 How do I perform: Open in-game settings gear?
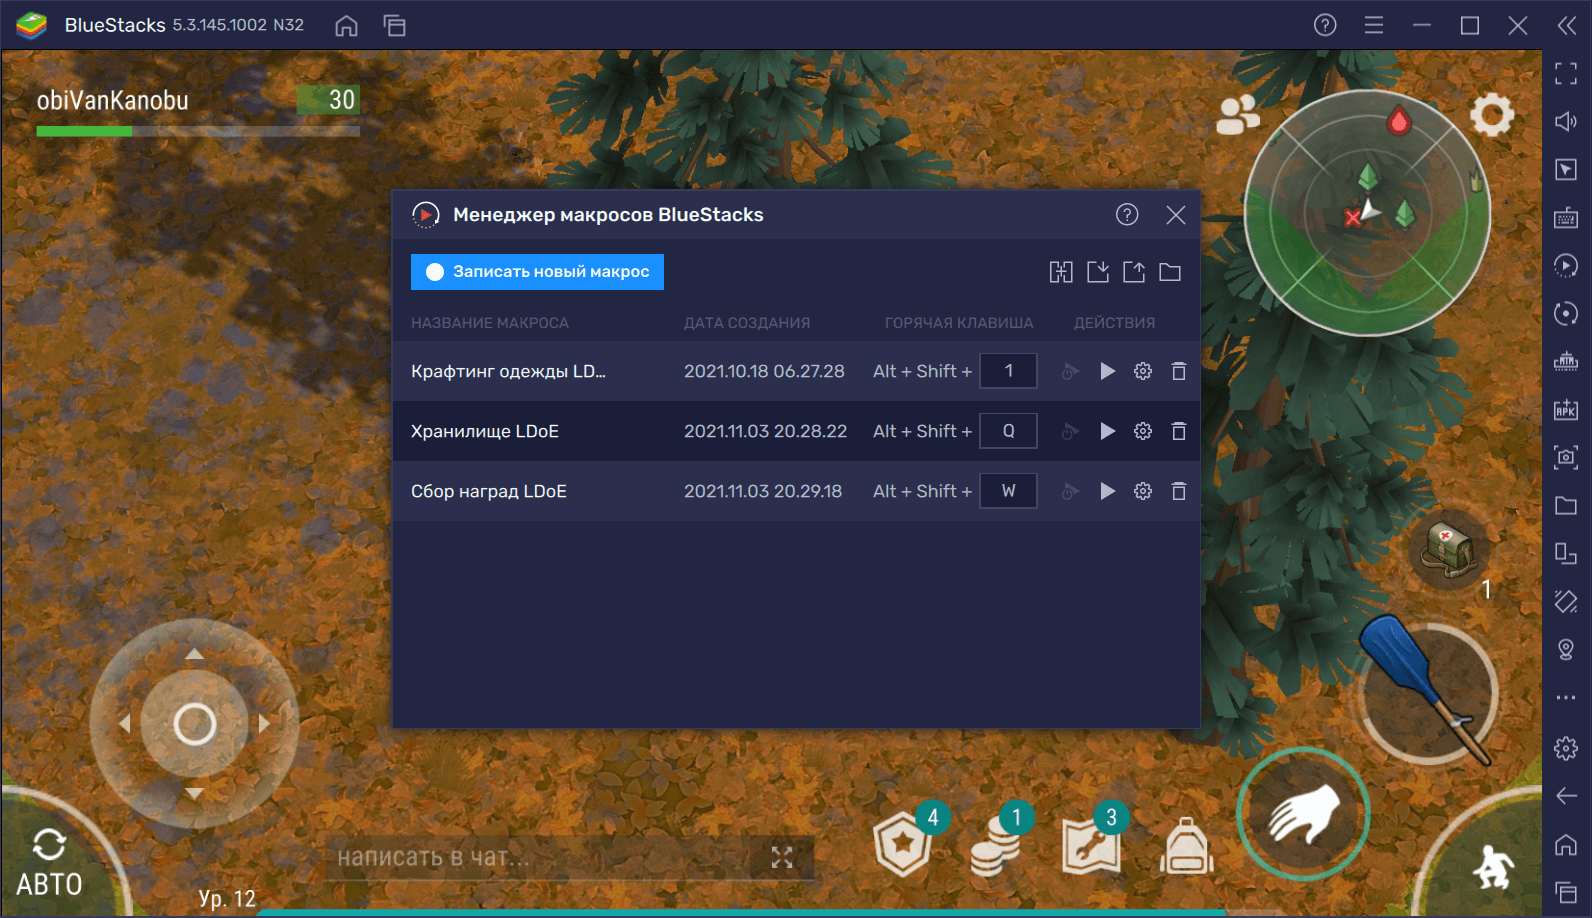[1492, 115]
